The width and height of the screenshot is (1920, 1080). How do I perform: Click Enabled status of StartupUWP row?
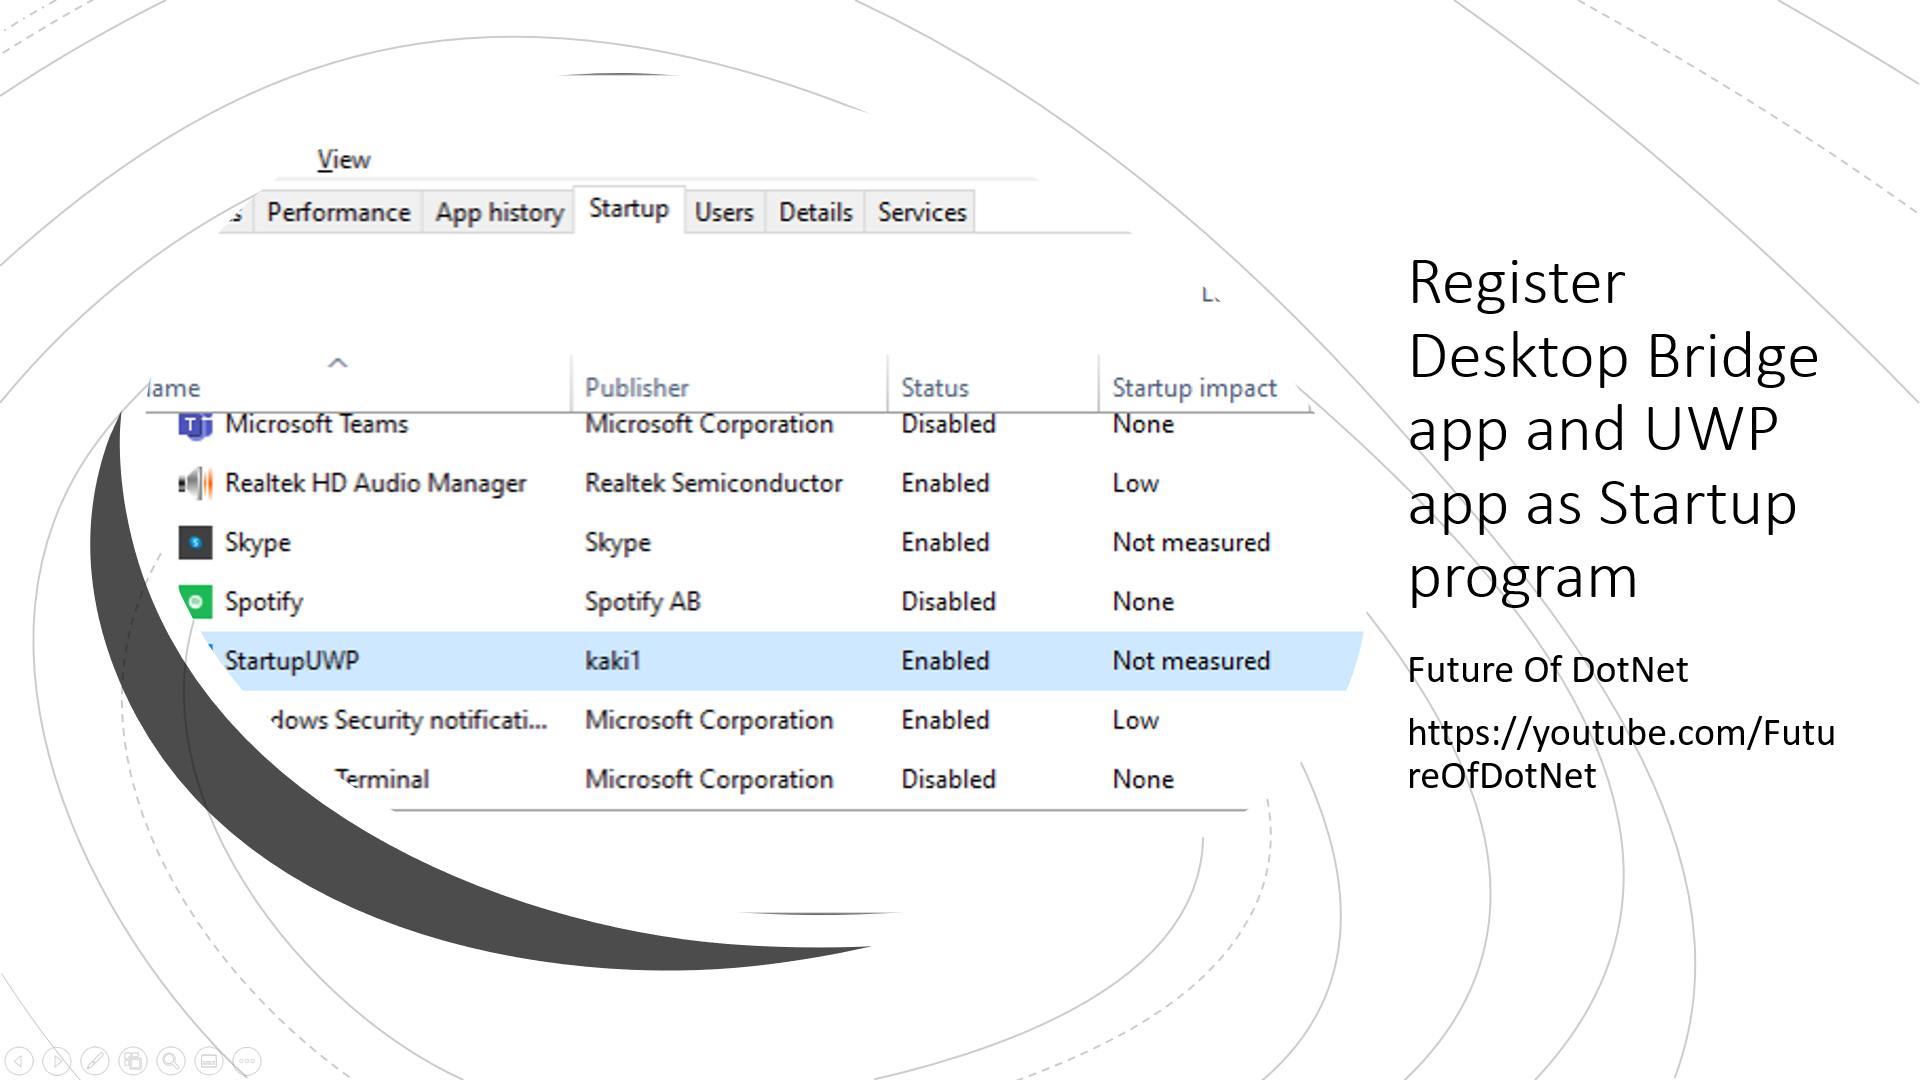click(945, 661)
